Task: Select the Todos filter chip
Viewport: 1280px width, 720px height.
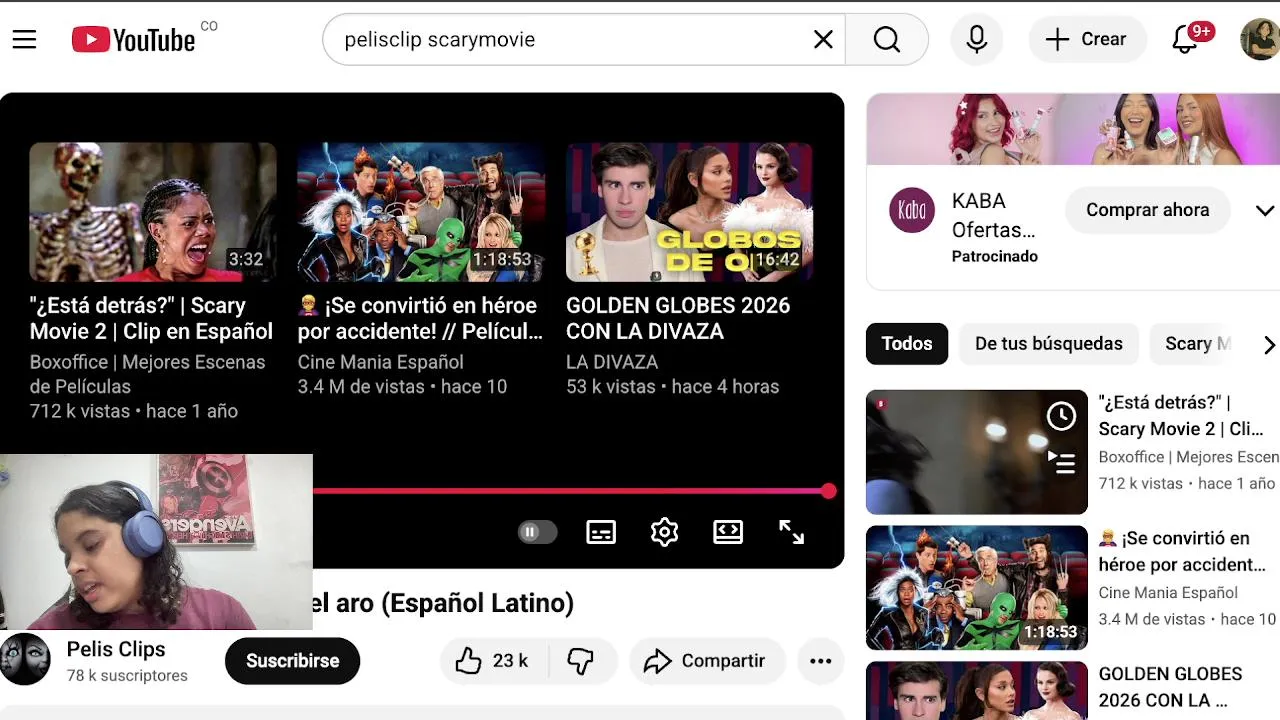Action: coord(907,344)
